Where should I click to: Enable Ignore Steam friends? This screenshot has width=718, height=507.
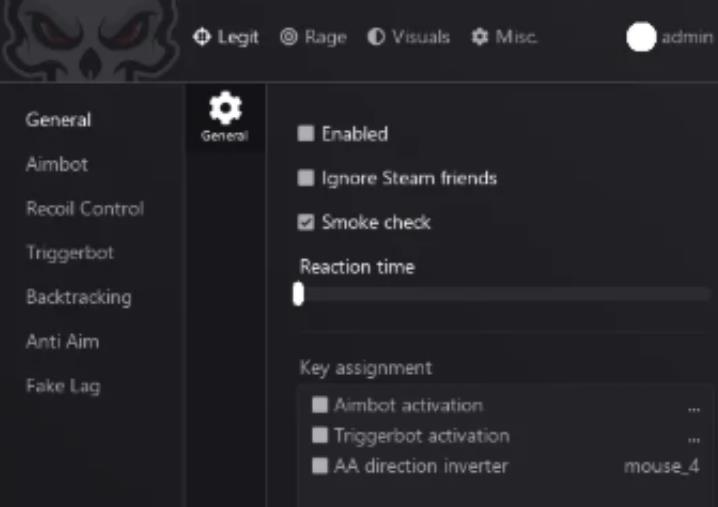[x=306, y=178]
